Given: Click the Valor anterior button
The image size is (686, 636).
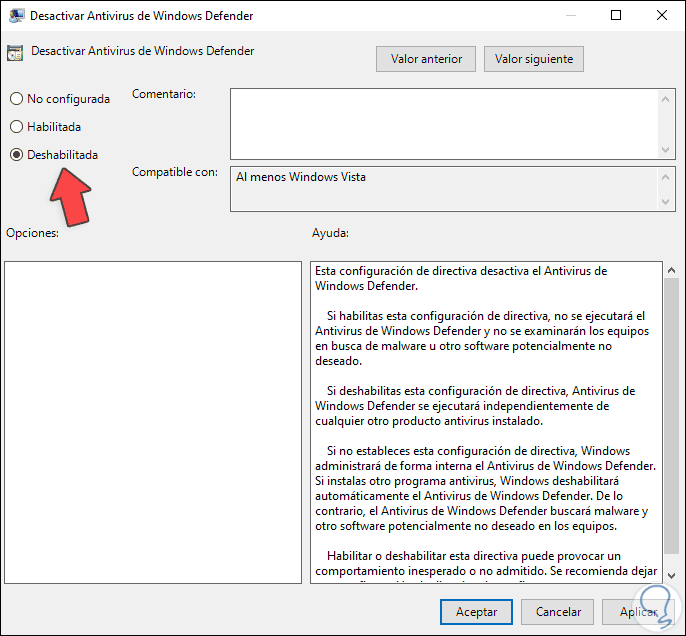Looking at the screenshot, I should click(x=426, y=59).
